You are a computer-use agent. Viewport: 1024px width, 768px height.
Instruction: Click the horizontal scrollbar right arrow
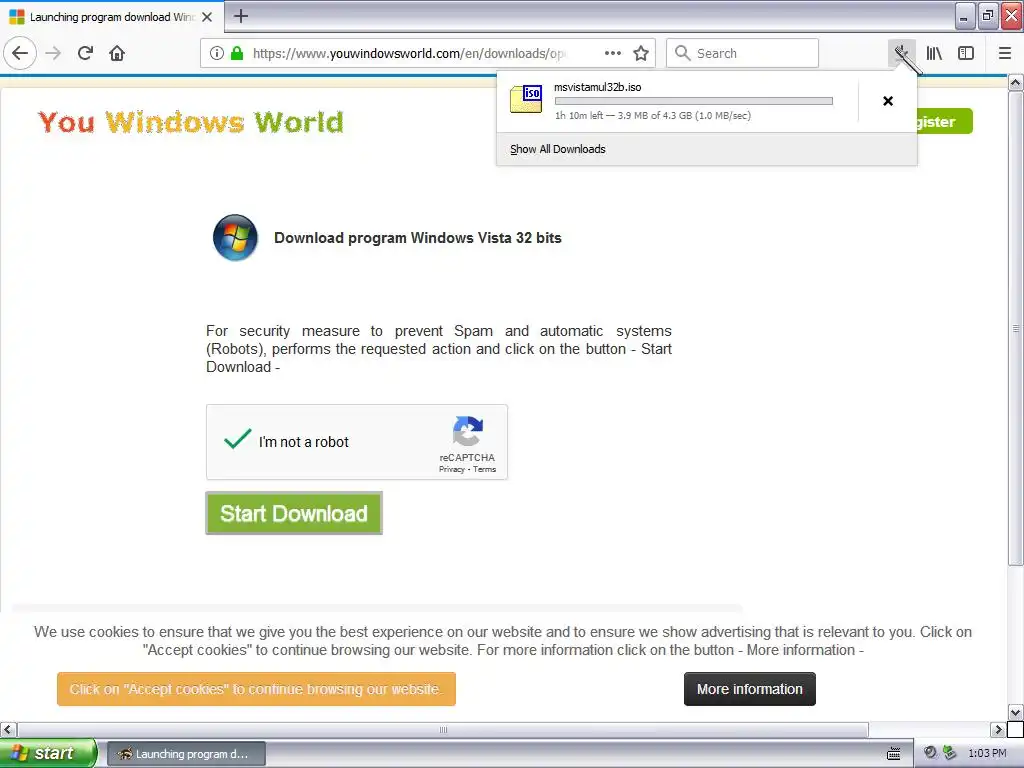[x=999, y=729]
